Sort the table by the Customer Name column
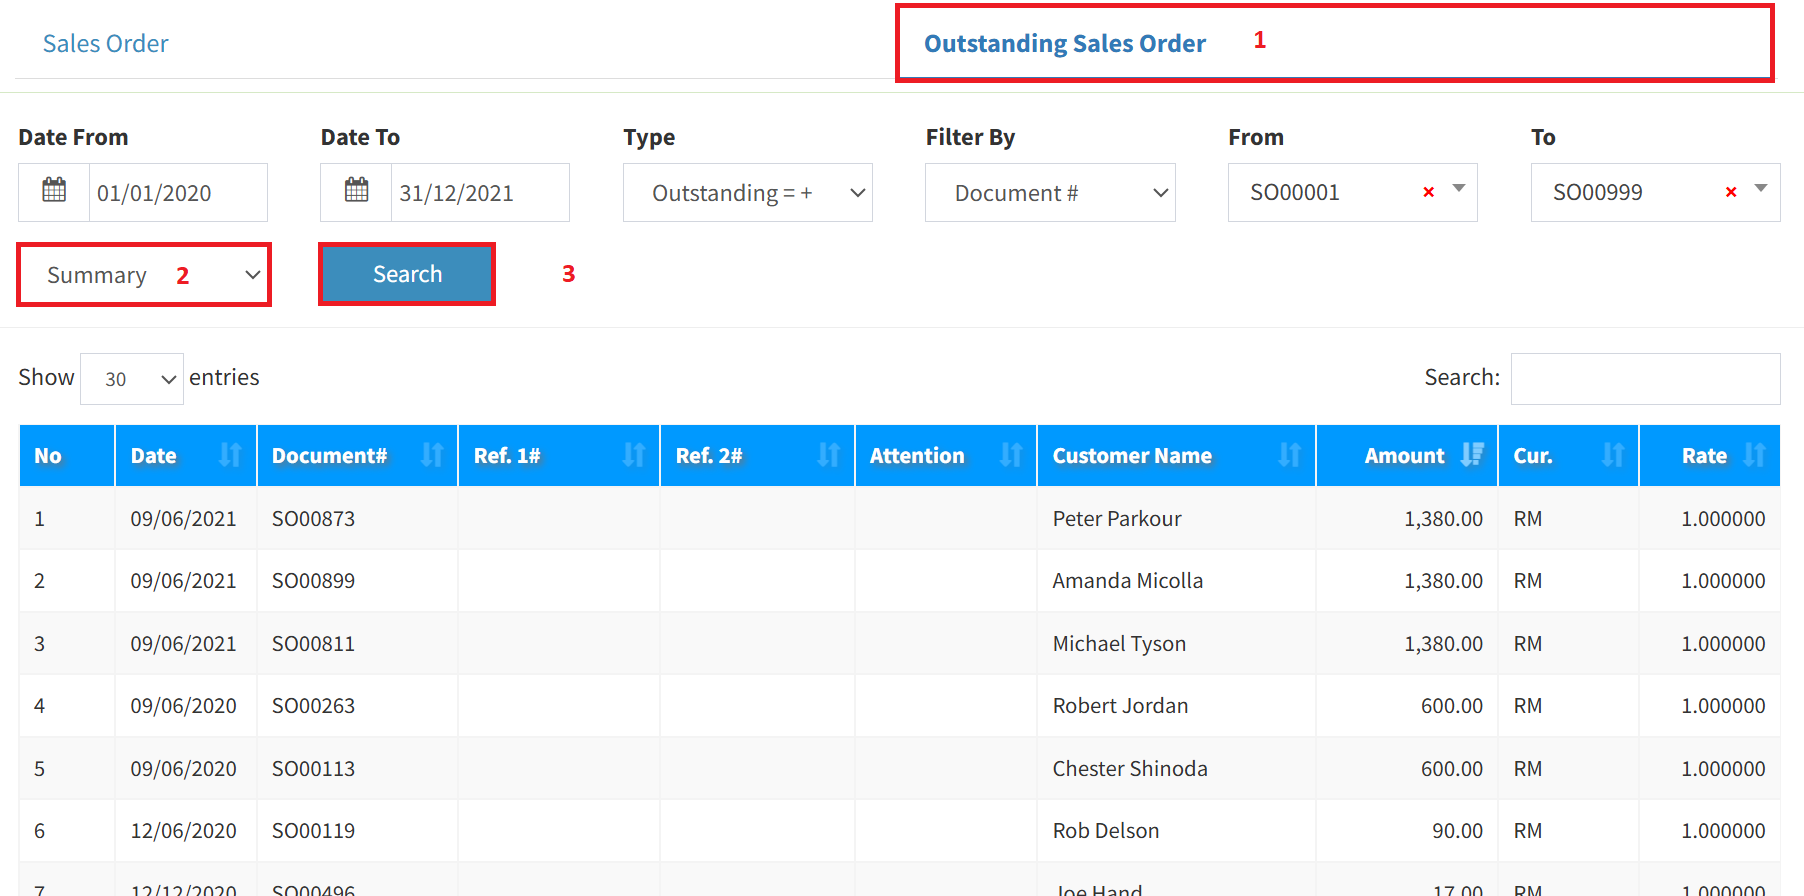The image size is (1804, 896). 1175,456
